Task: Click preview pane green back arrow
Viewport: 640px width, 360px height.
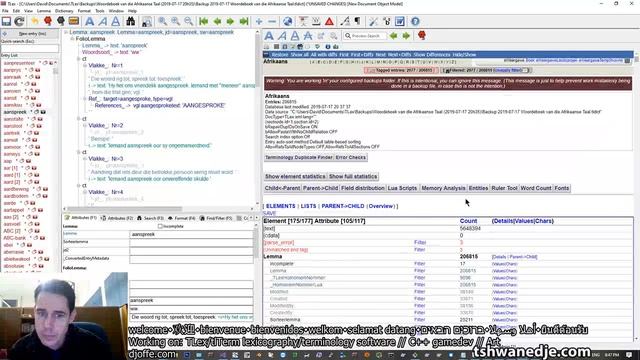Action: pos(393,36)
